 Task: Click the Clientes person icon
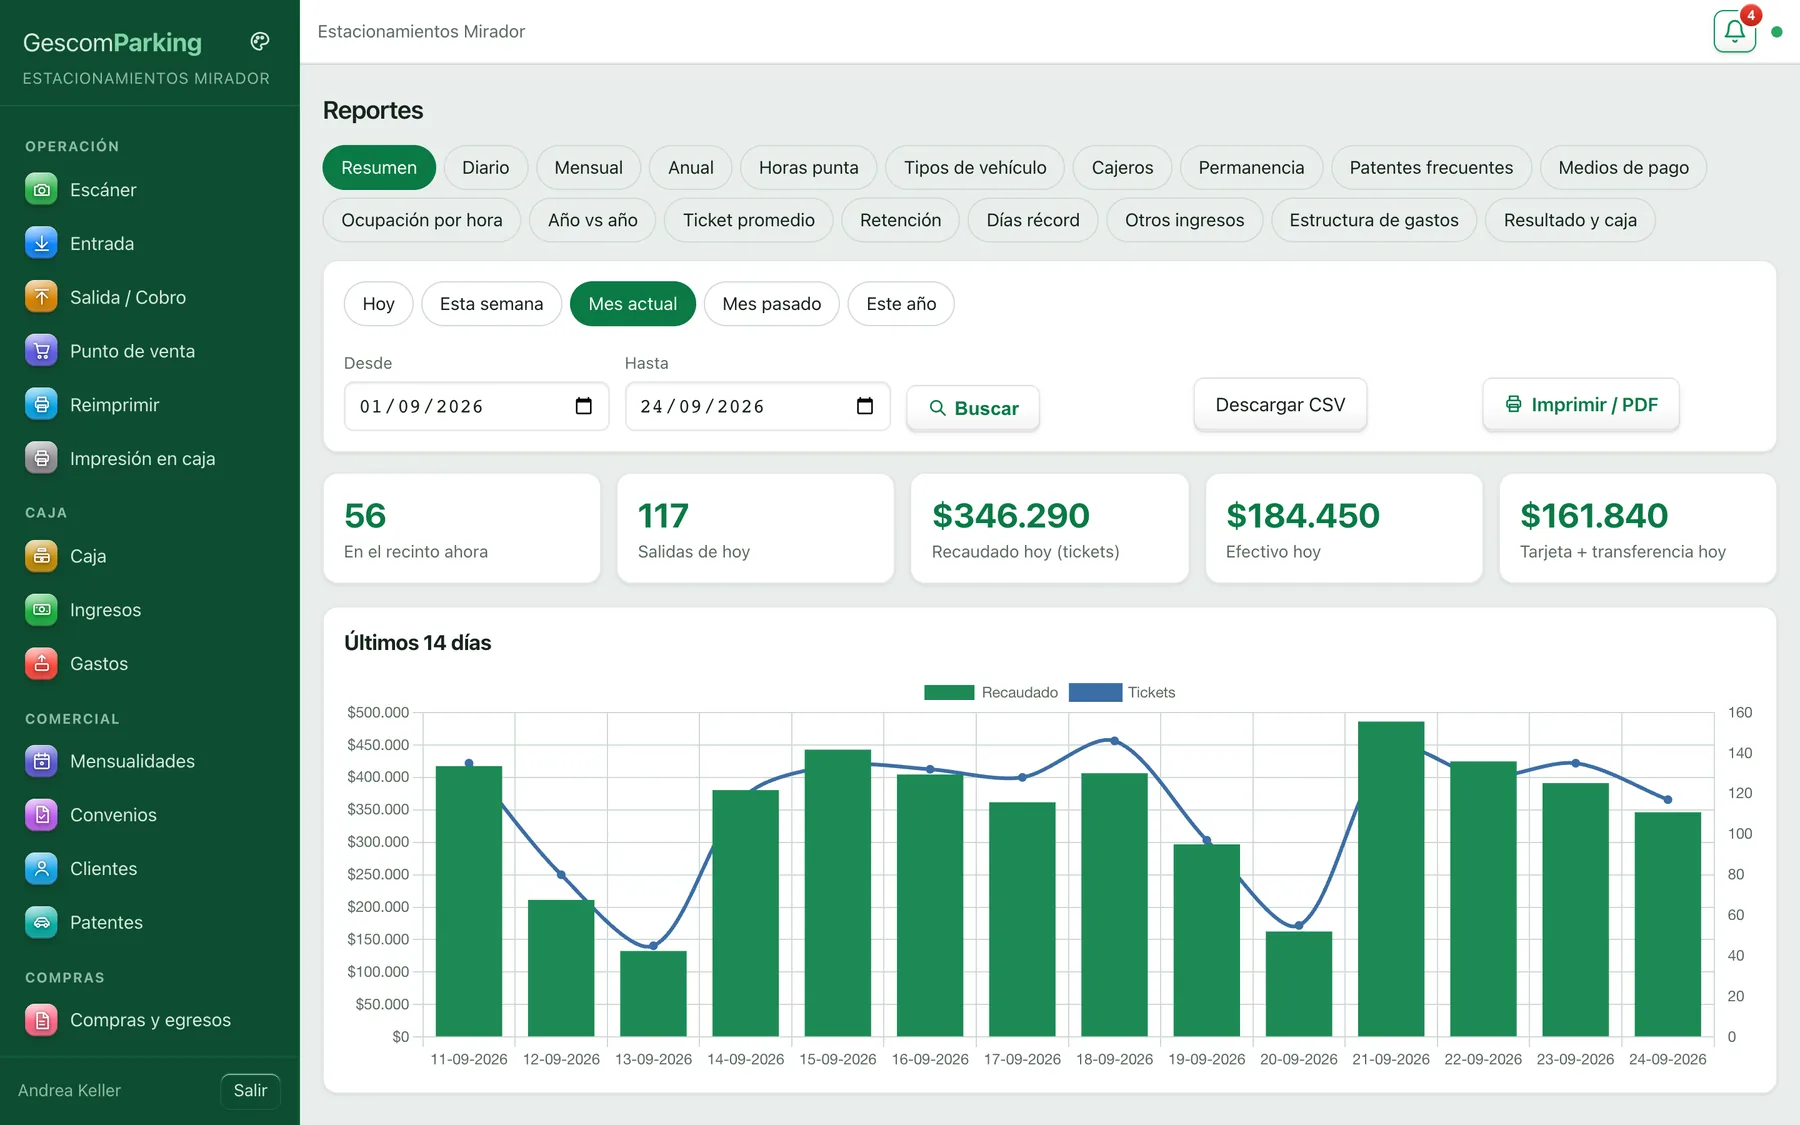42,868
